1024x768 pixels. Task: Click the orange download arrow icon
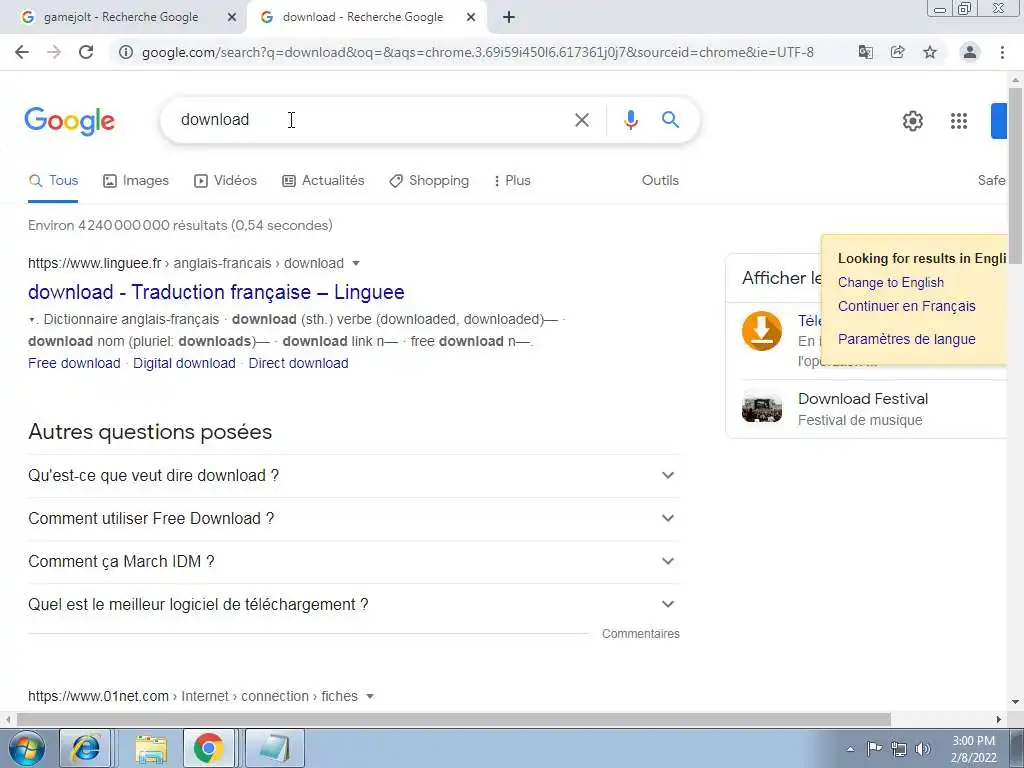pyautogui.click(x=761, y=331)
